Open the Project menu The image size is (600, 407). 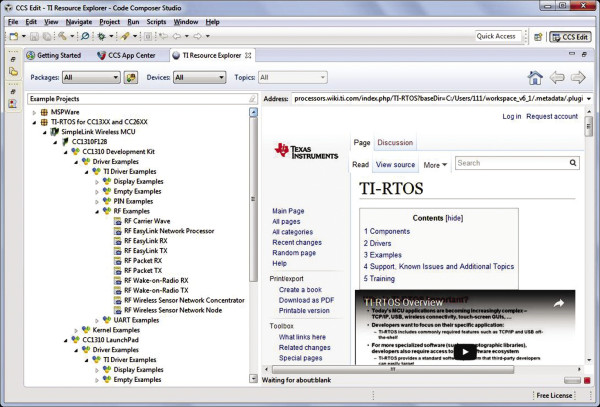(109, 22)
